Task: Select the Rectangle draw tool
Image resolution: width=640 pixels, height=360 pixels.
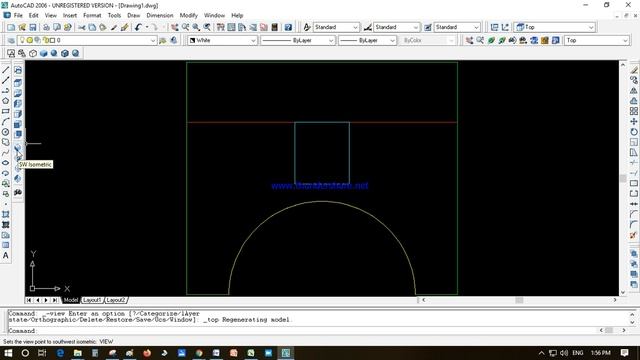Action: tap(6, 111)
